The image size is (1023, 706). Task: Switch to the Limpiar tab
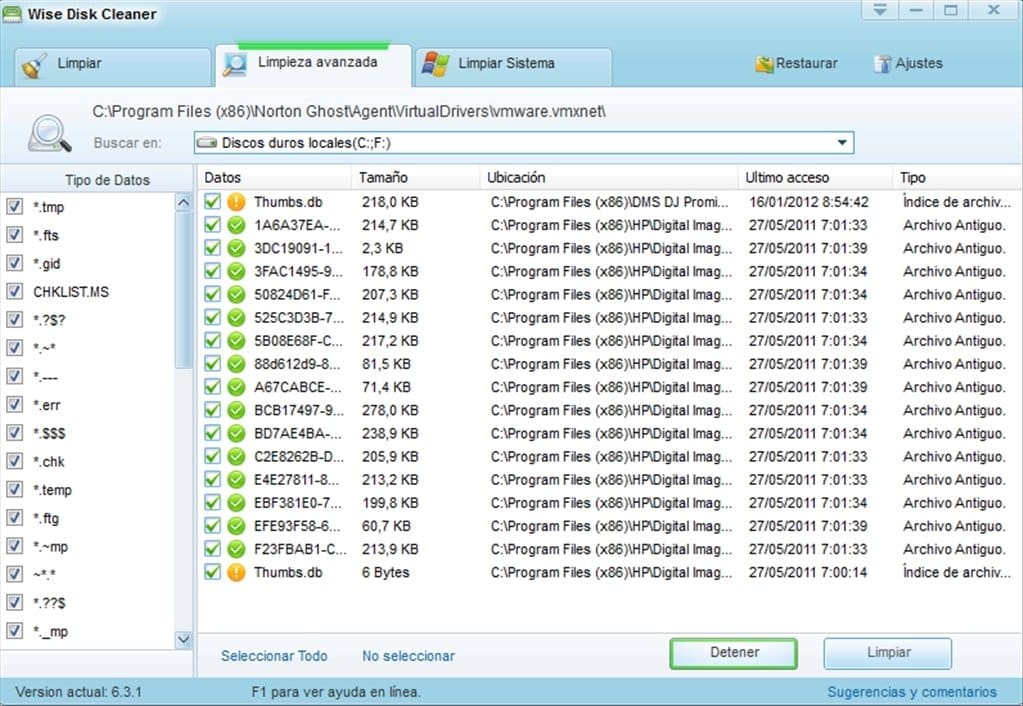[112, 66]
